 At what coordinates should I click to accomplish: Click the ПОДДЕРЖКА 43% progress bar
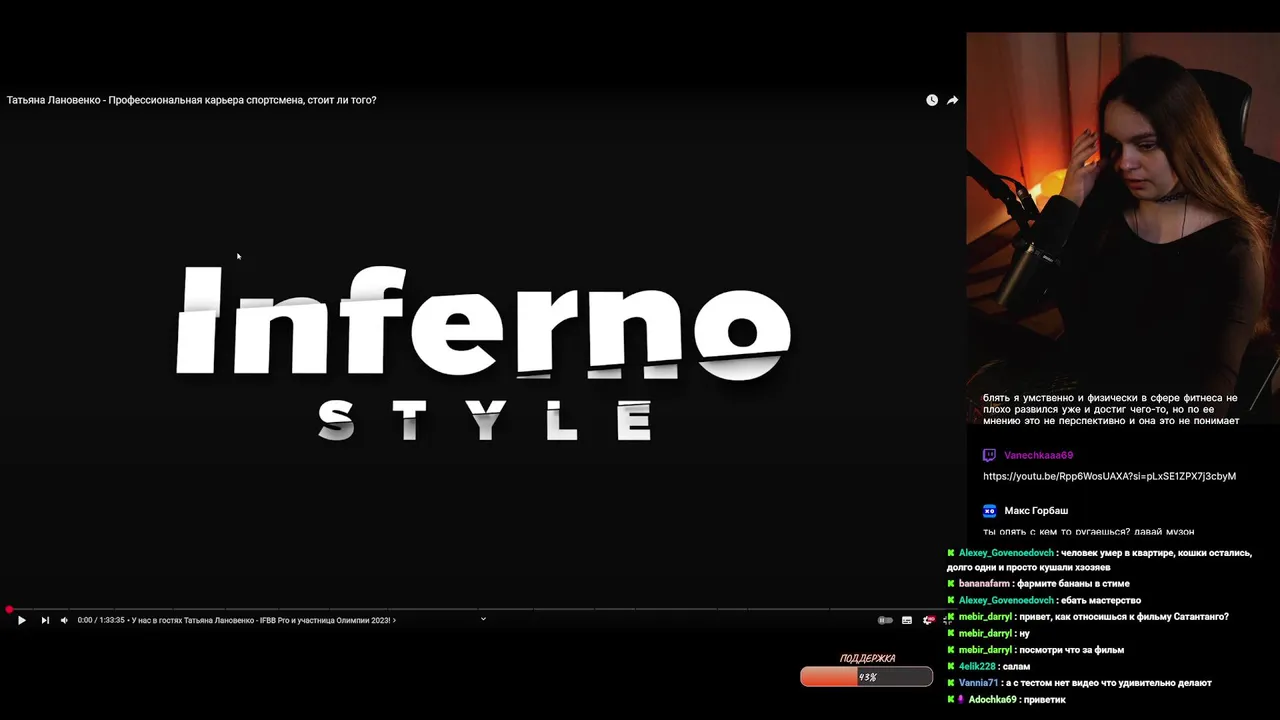(866, 677)
